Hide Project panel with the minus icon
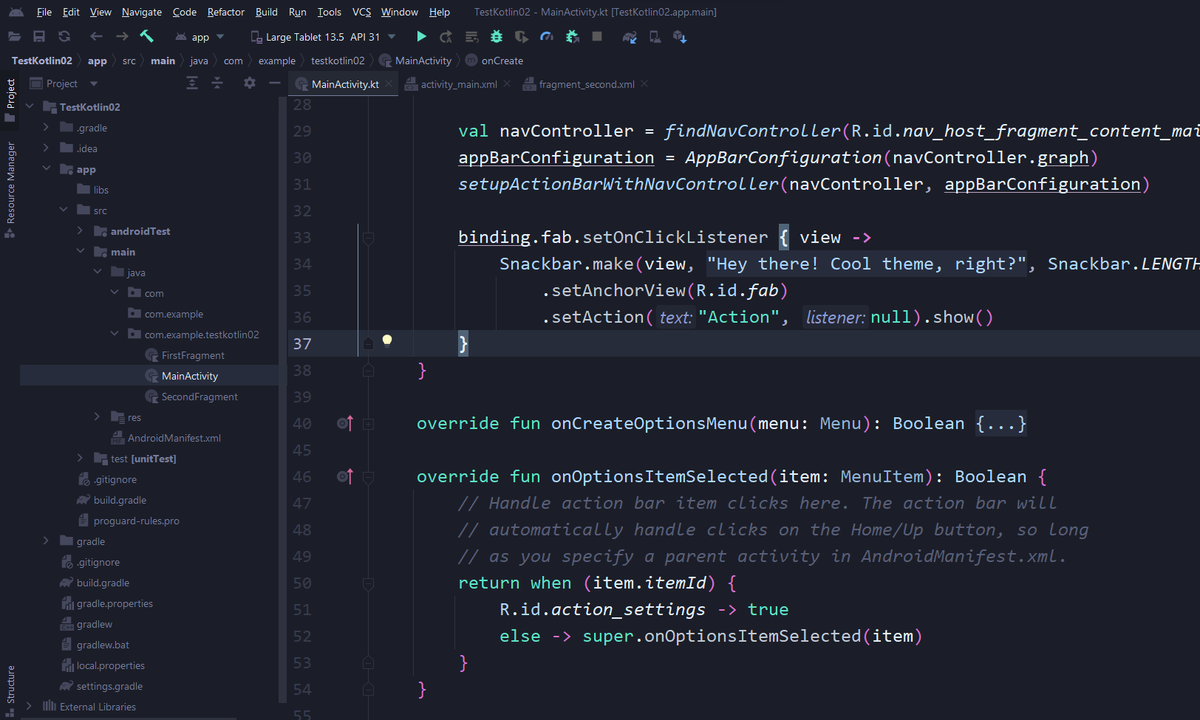1200x720 pixels. (274, 84)
